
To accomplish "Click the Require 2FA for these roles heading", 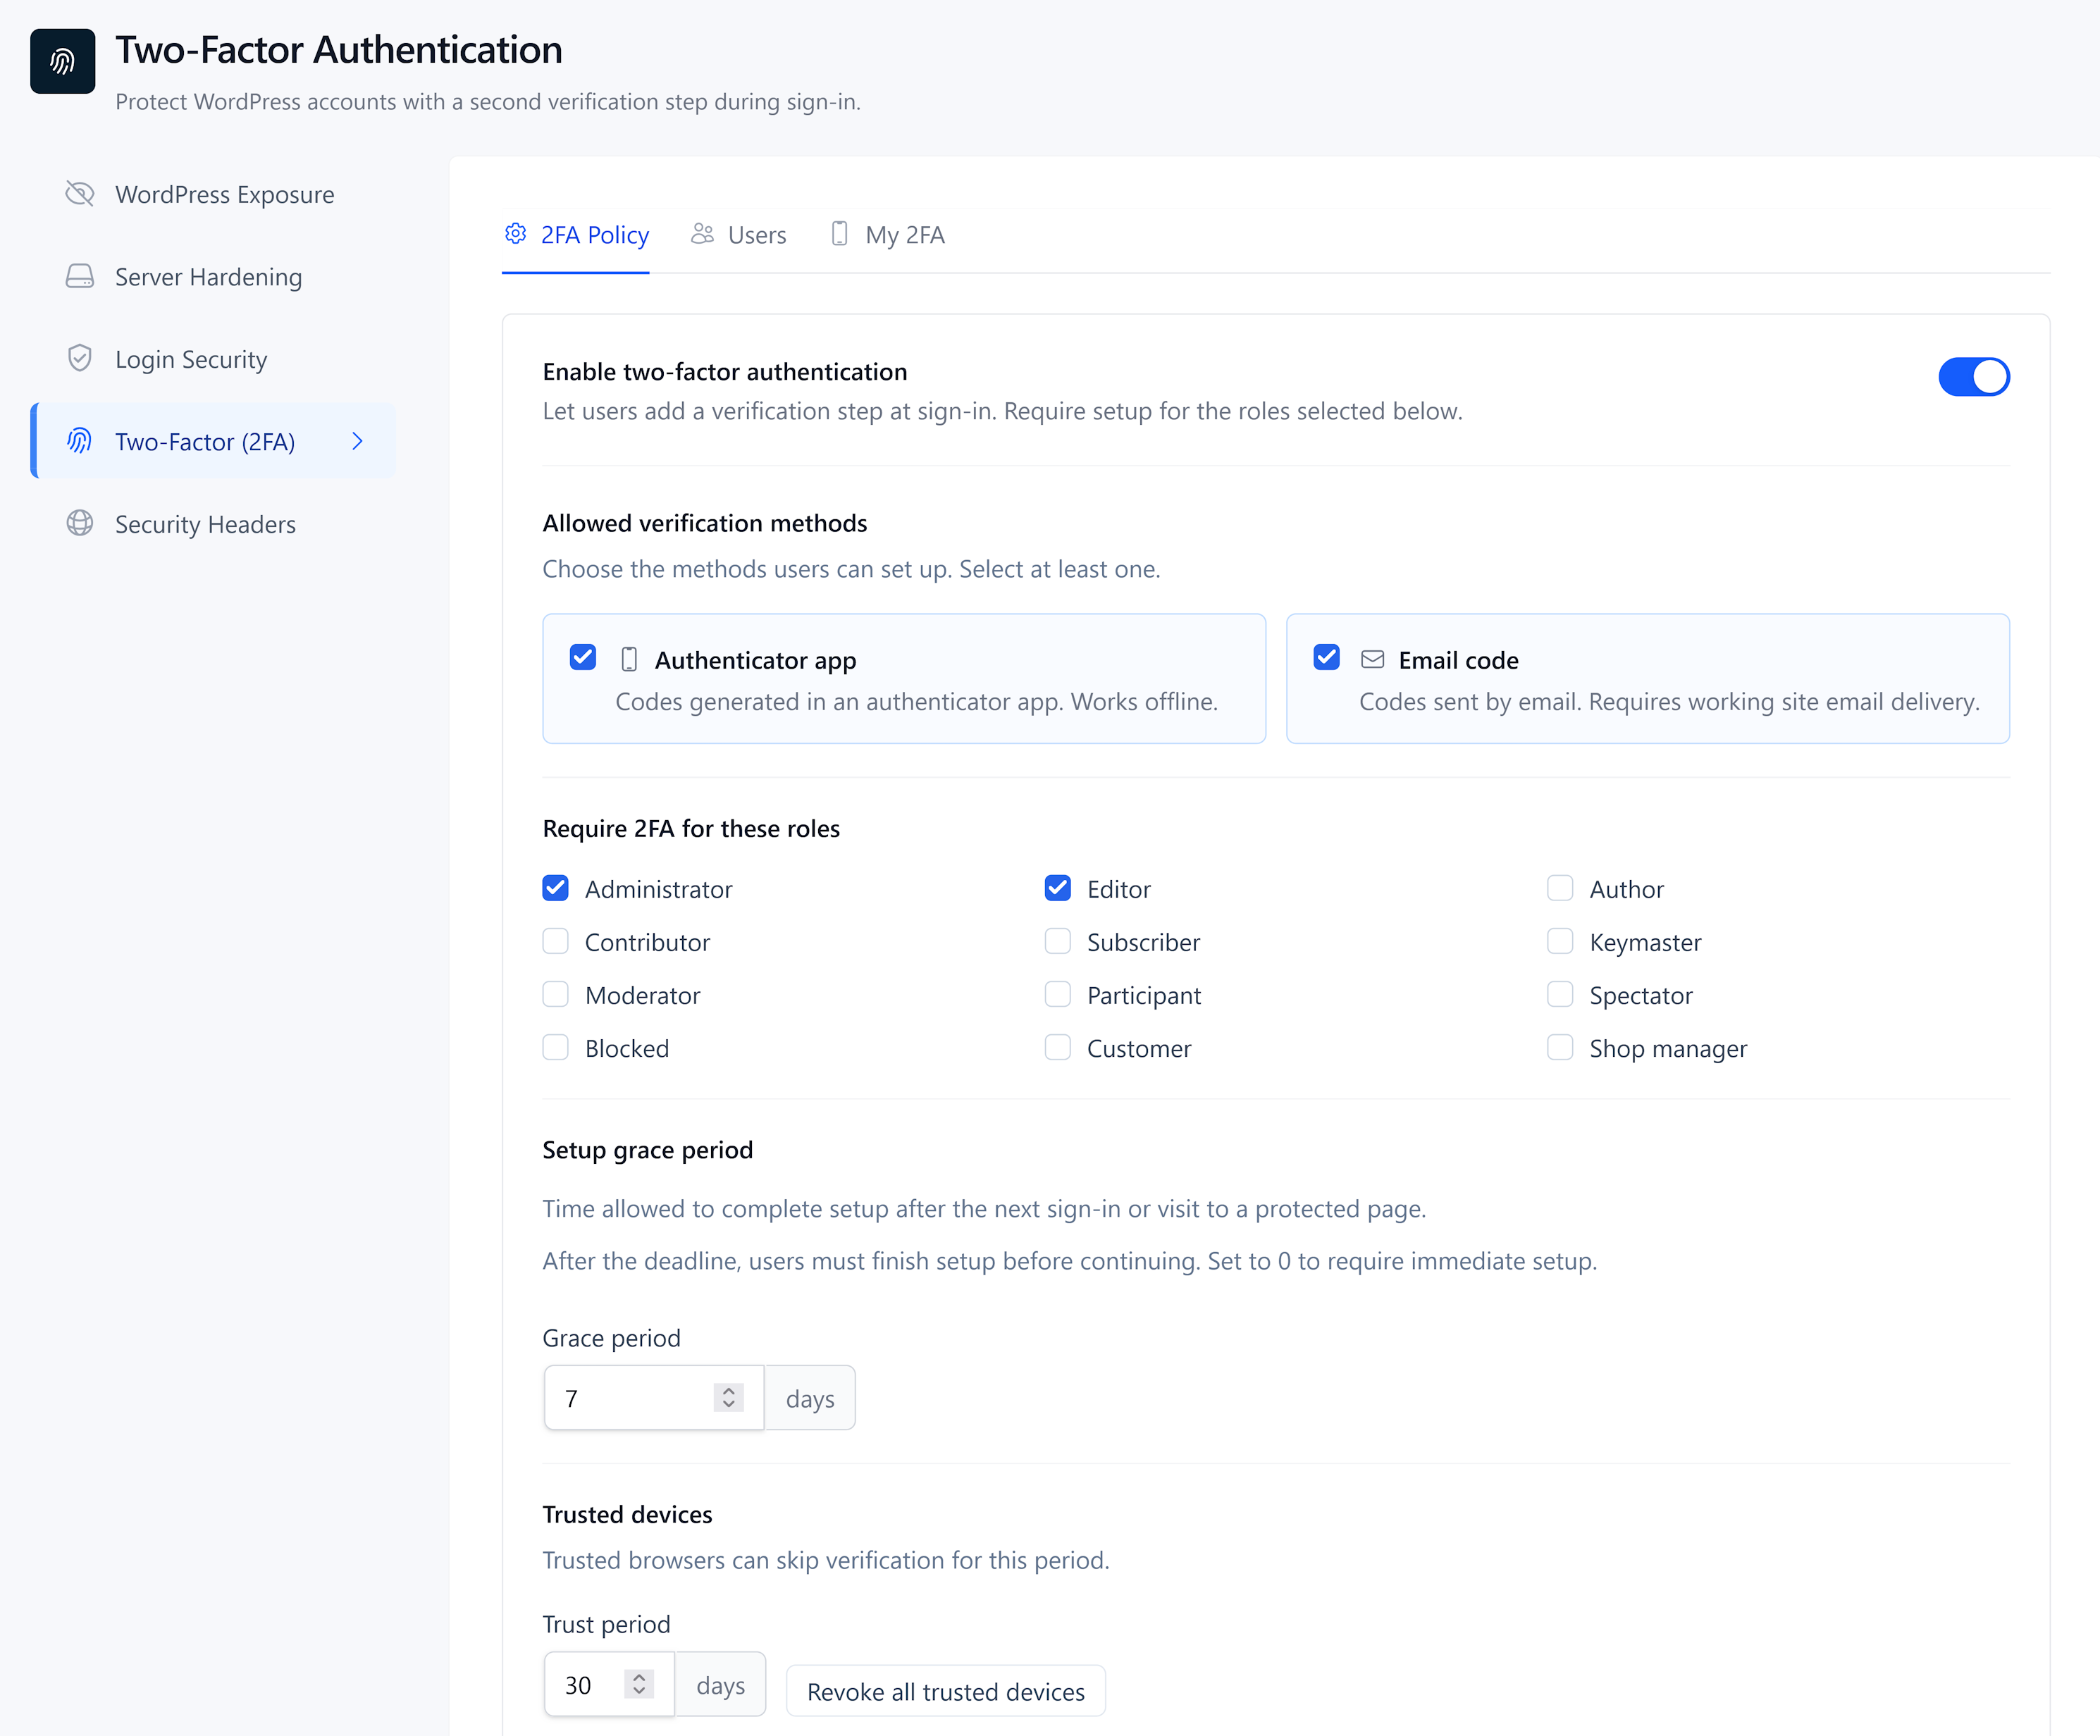I will point(691,828).
